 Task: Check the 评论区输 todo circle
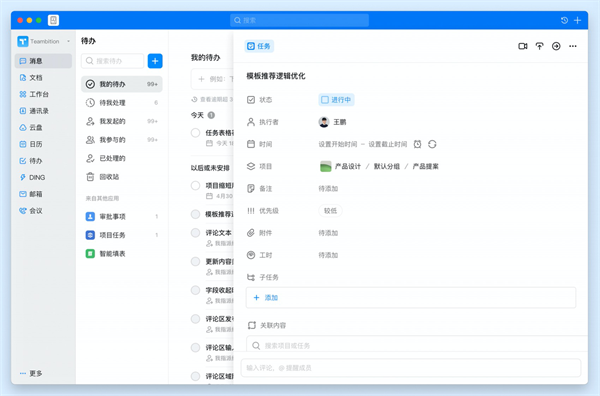196,347
